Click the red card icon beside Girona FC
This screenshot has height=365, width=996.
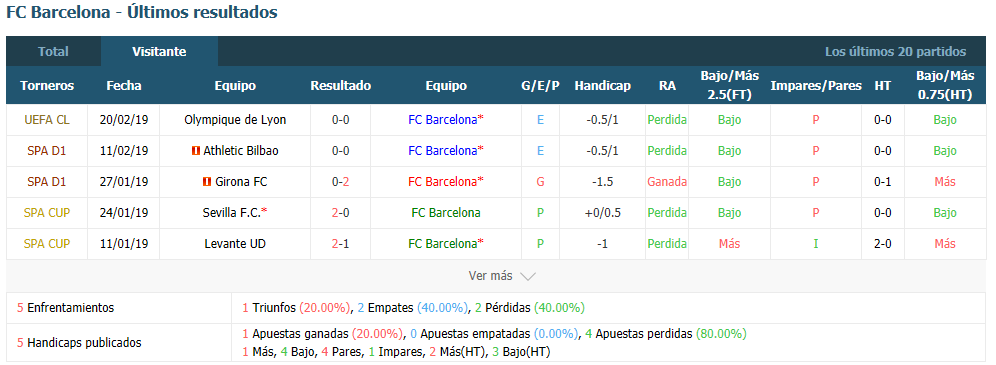[x=206, y=182]
